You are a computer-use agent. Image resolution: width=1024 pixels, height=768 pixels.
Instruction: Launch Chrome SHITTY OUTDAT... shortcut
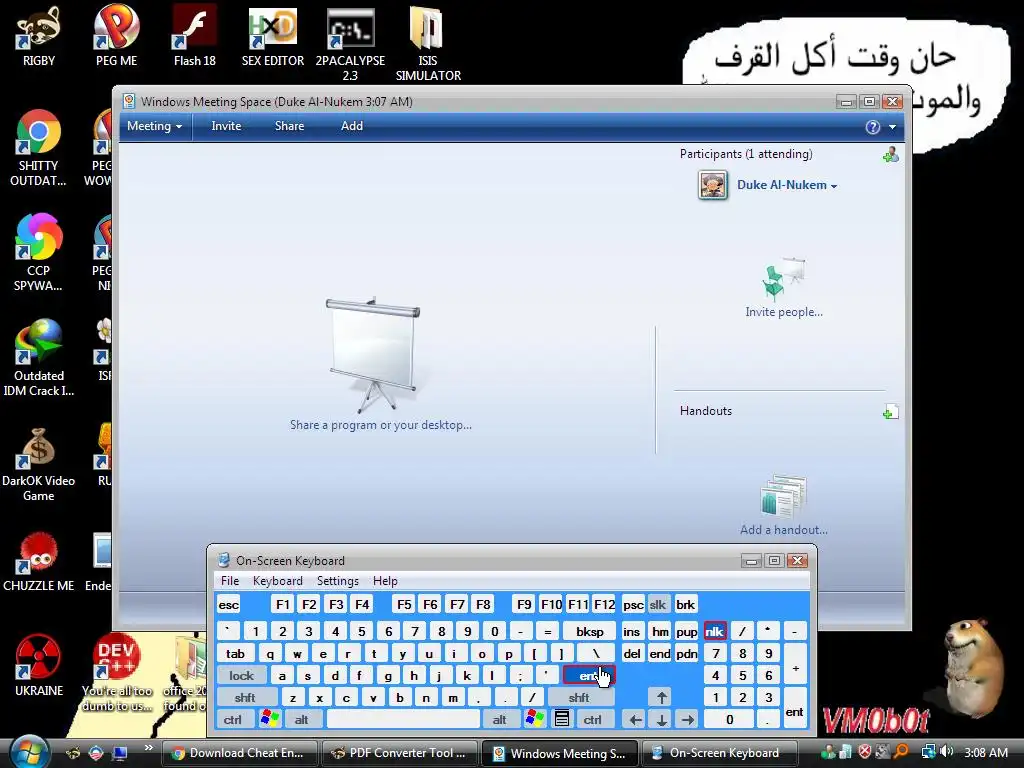(x=38, y=148)
